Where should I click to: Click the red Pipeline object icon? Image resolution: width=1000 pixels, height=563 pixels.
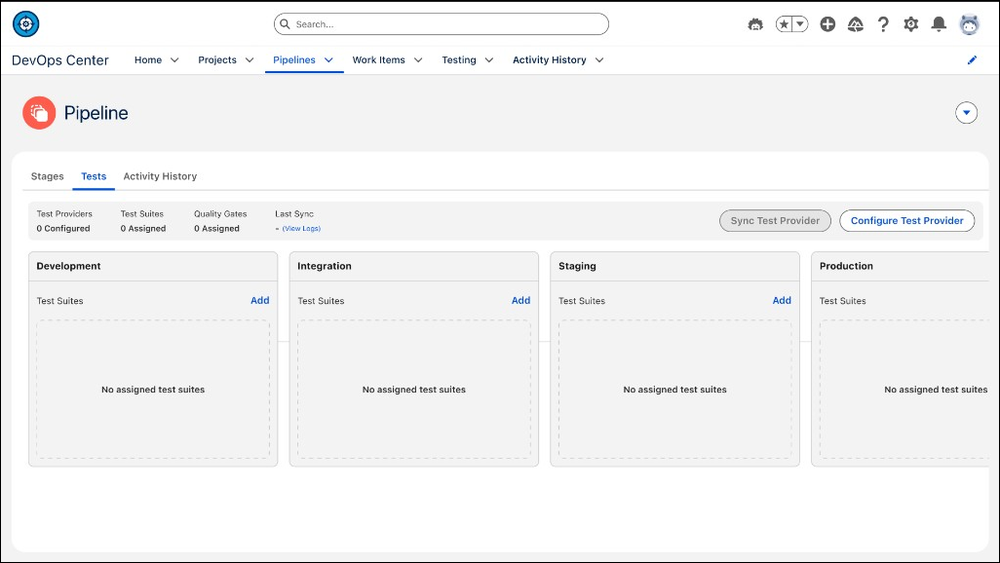coord(39,113)
